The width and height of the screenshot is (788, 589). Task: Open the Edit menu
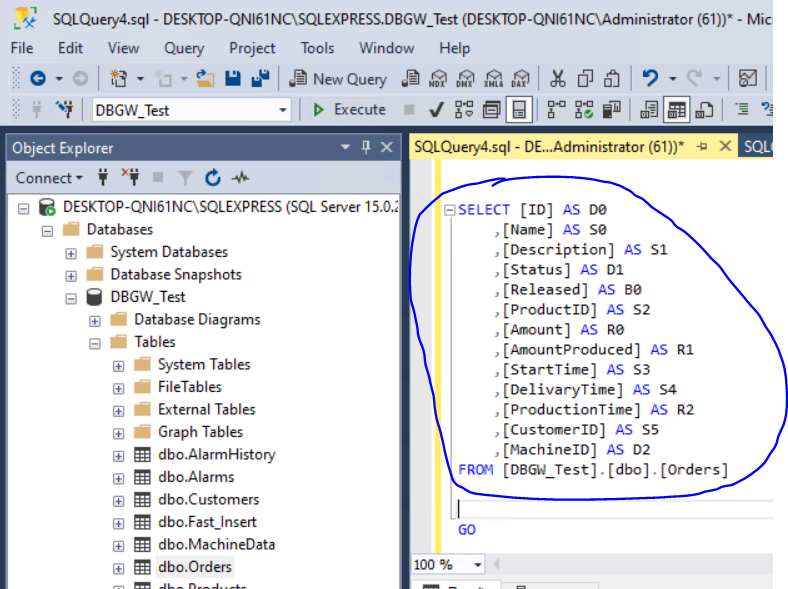tap(70, 48)
